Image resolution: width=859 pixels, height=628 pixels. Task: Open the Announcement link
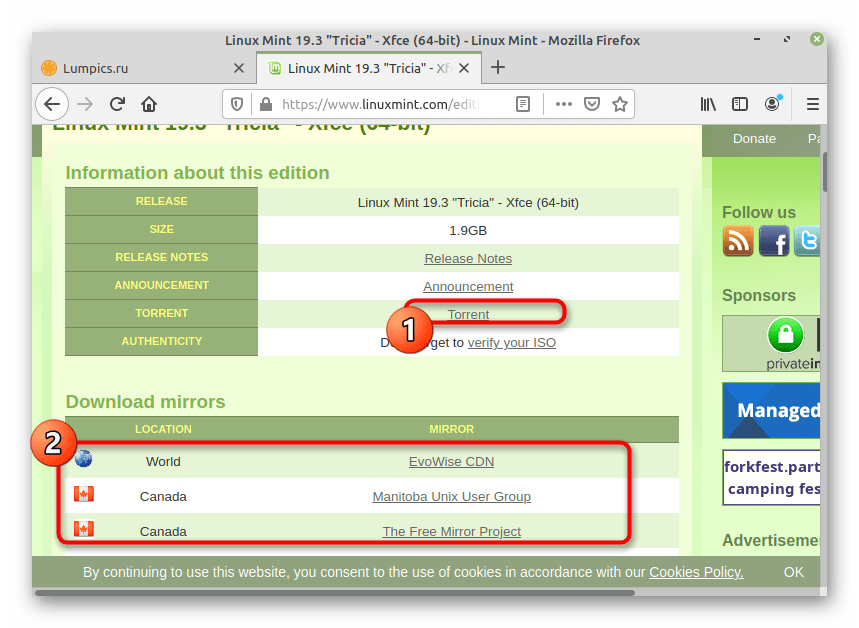[x=468, y=287]
